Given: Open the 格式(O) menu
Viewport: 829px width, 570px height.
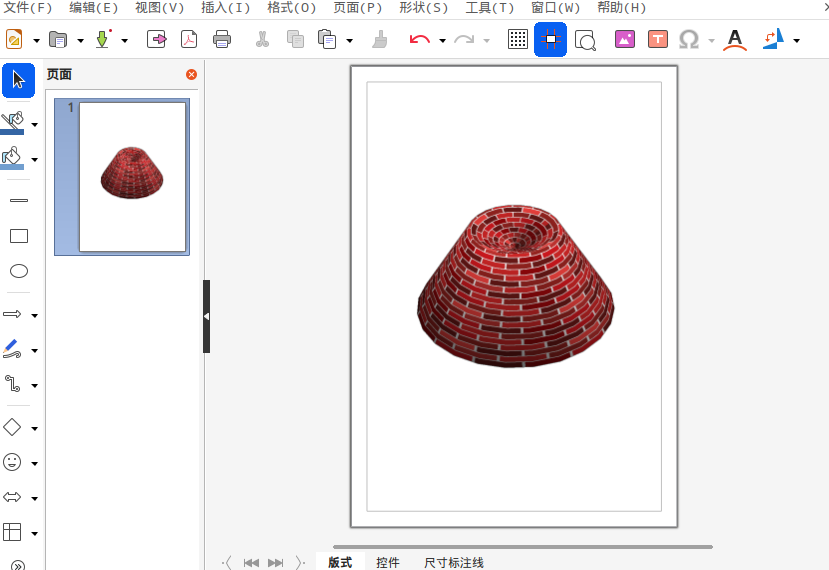Looking at the screenshot, I should point(291,8).
